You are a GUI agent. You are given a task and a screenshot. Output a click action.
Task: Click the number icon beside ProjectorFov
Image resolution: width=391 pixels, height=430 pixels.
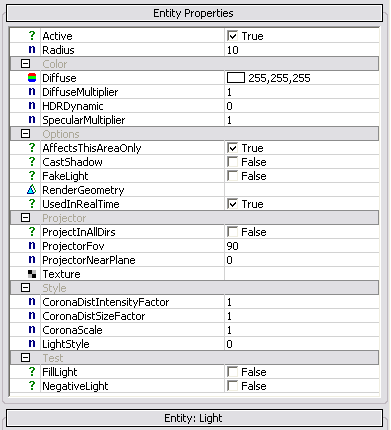click(32, 246)
